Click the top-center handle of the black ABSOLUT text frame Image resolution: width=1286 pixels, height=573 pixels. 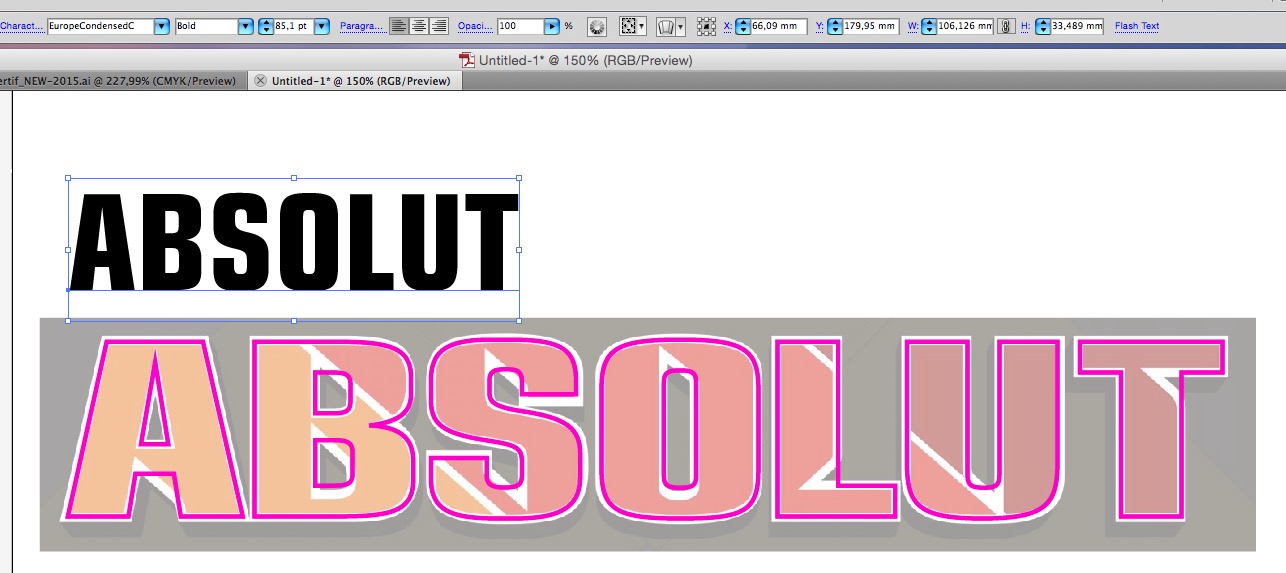(x=293, y=178)
